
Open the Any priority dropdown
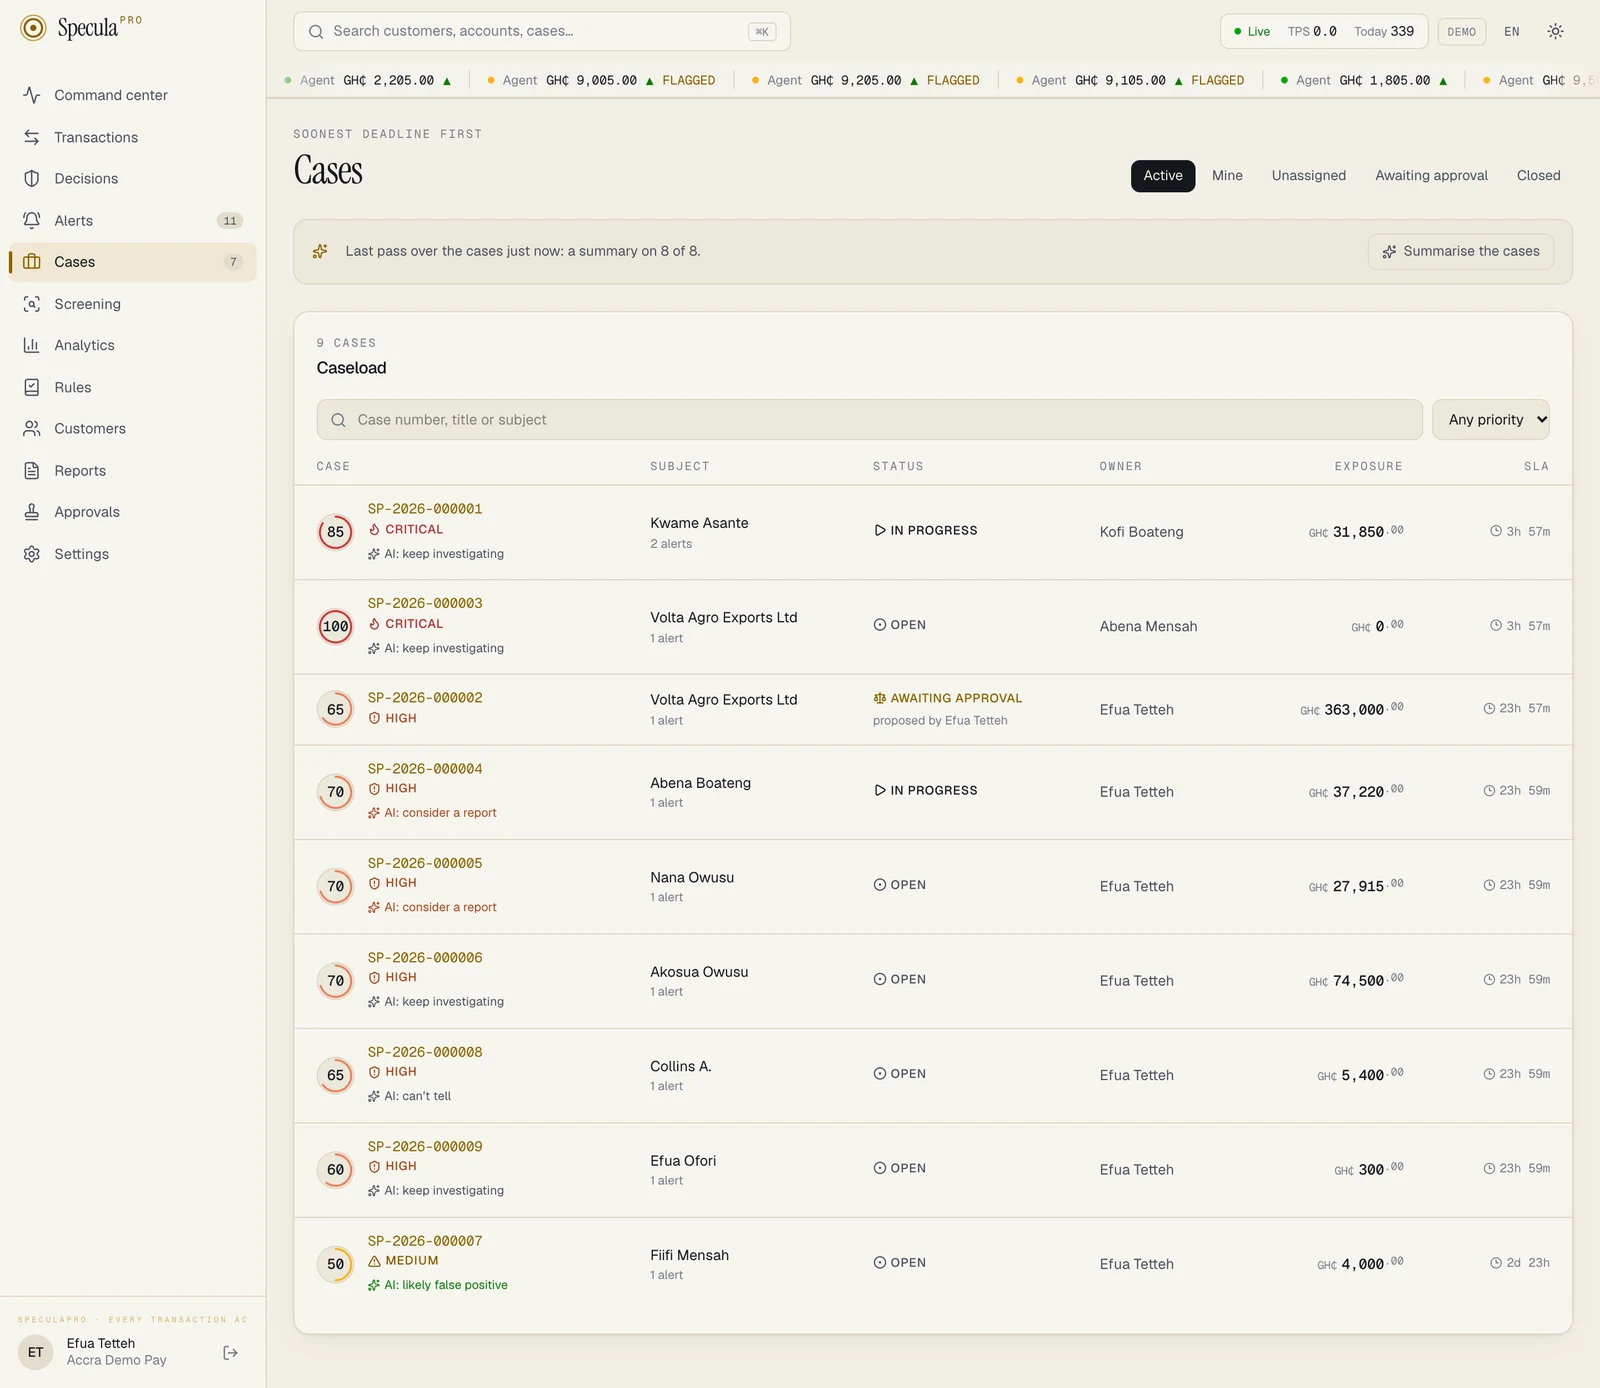[1491, 420]
